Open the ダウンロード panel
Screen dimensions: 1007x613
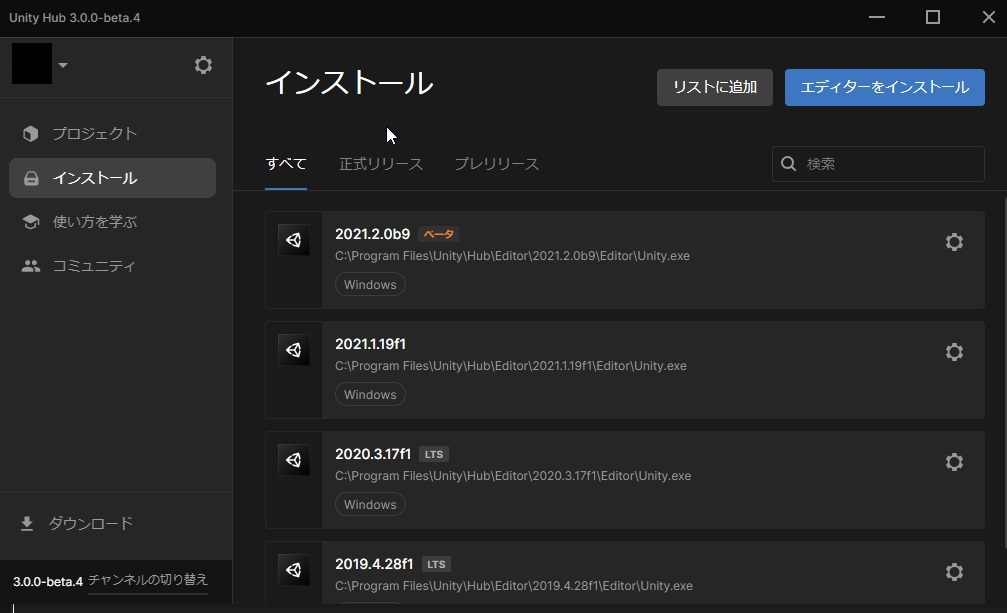point(76,524)
